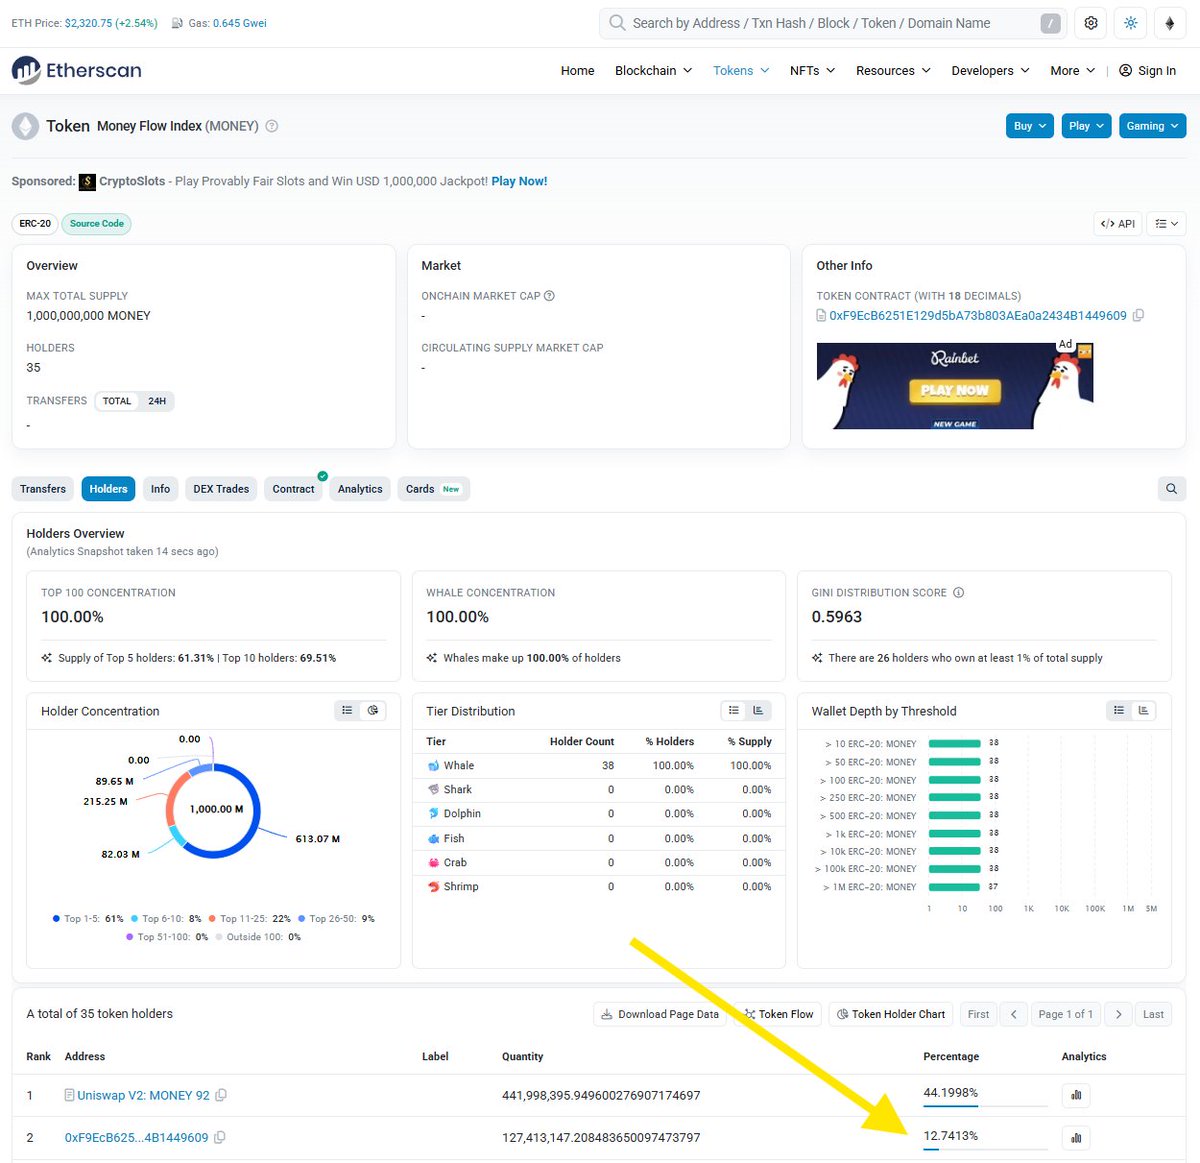1200x1163 pixels.
Task: Open Token Flow
Action: [x=778, y=1014]
